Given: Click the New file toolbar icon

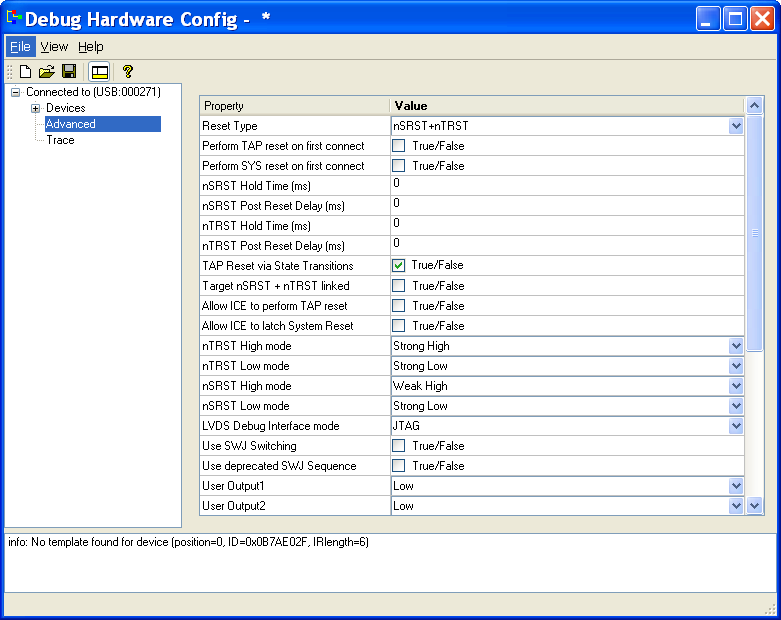Looking at the screenshot, I should pyautogui.click(x=25, y=72).
